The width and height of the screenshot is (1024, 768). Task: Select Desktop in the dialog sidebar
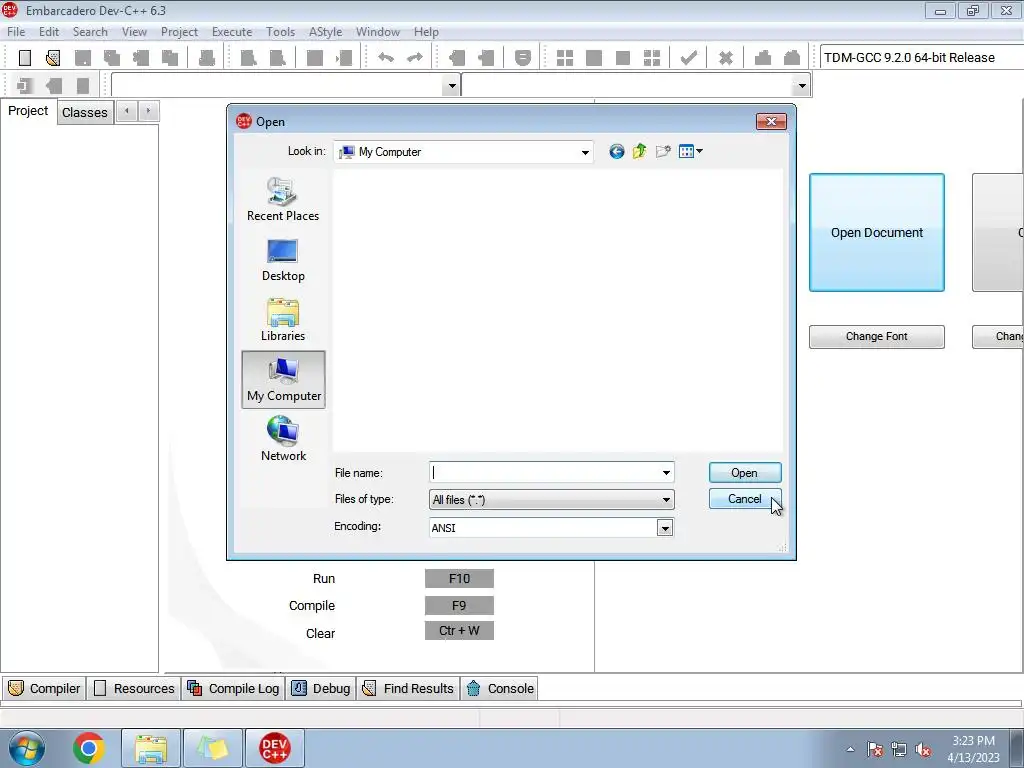(283, 260)
